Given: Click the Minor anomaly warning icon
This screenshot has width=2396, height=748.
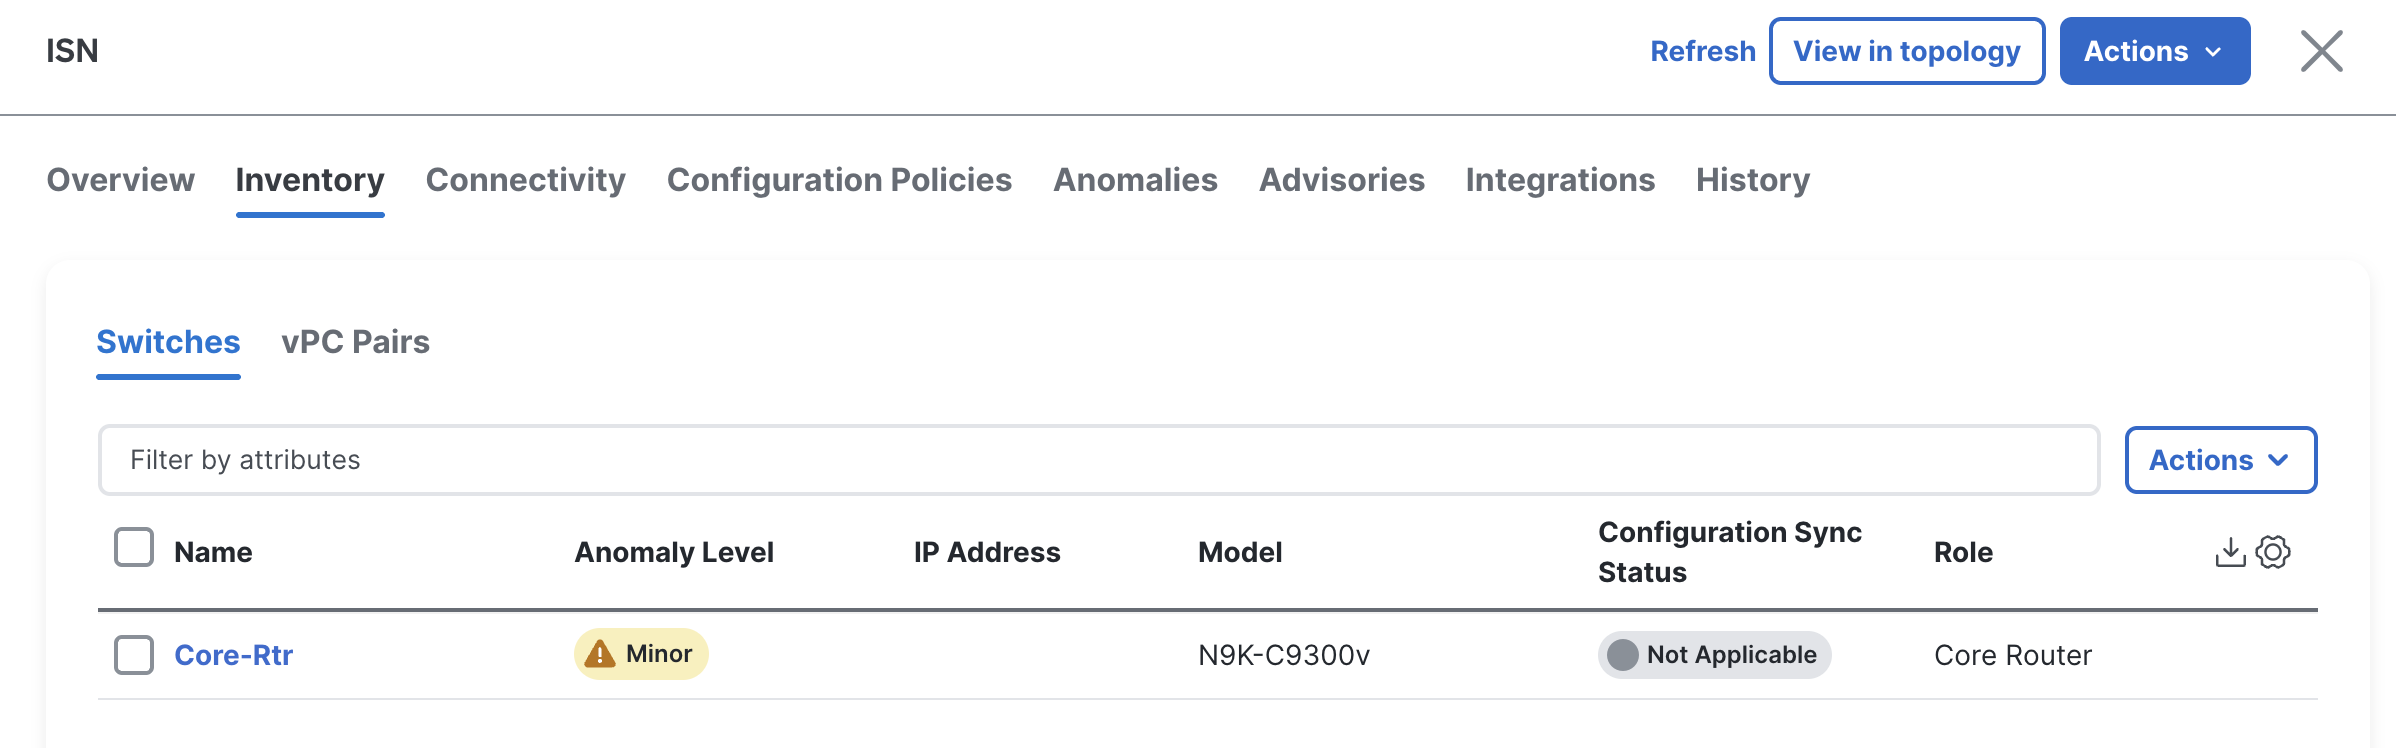Looking at the screenshot, I should [600, 654].
